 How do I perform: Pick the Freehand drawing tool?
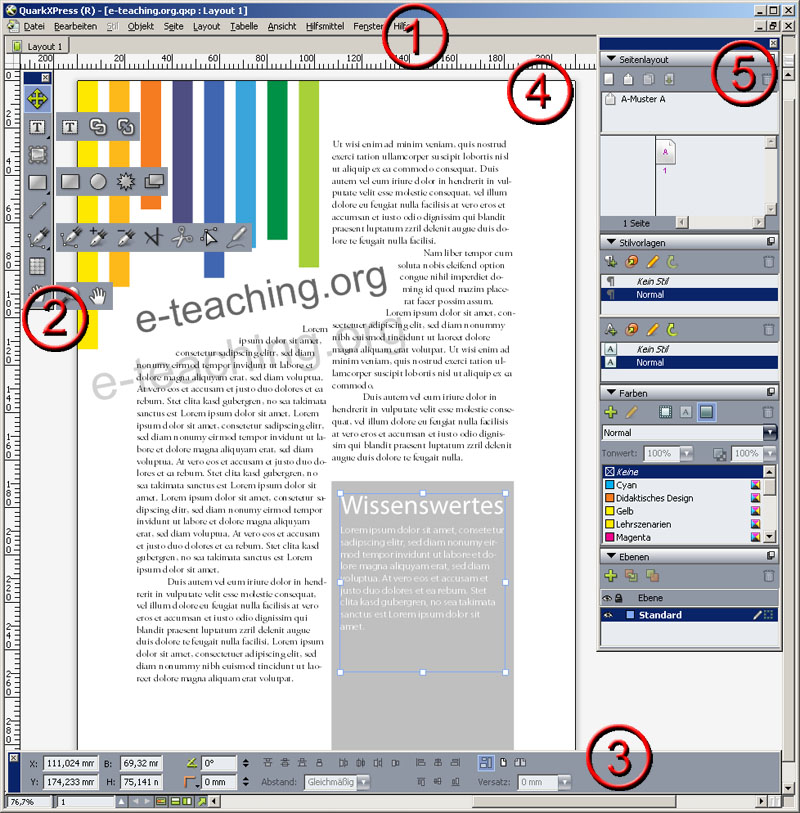(x=237, y=237)
